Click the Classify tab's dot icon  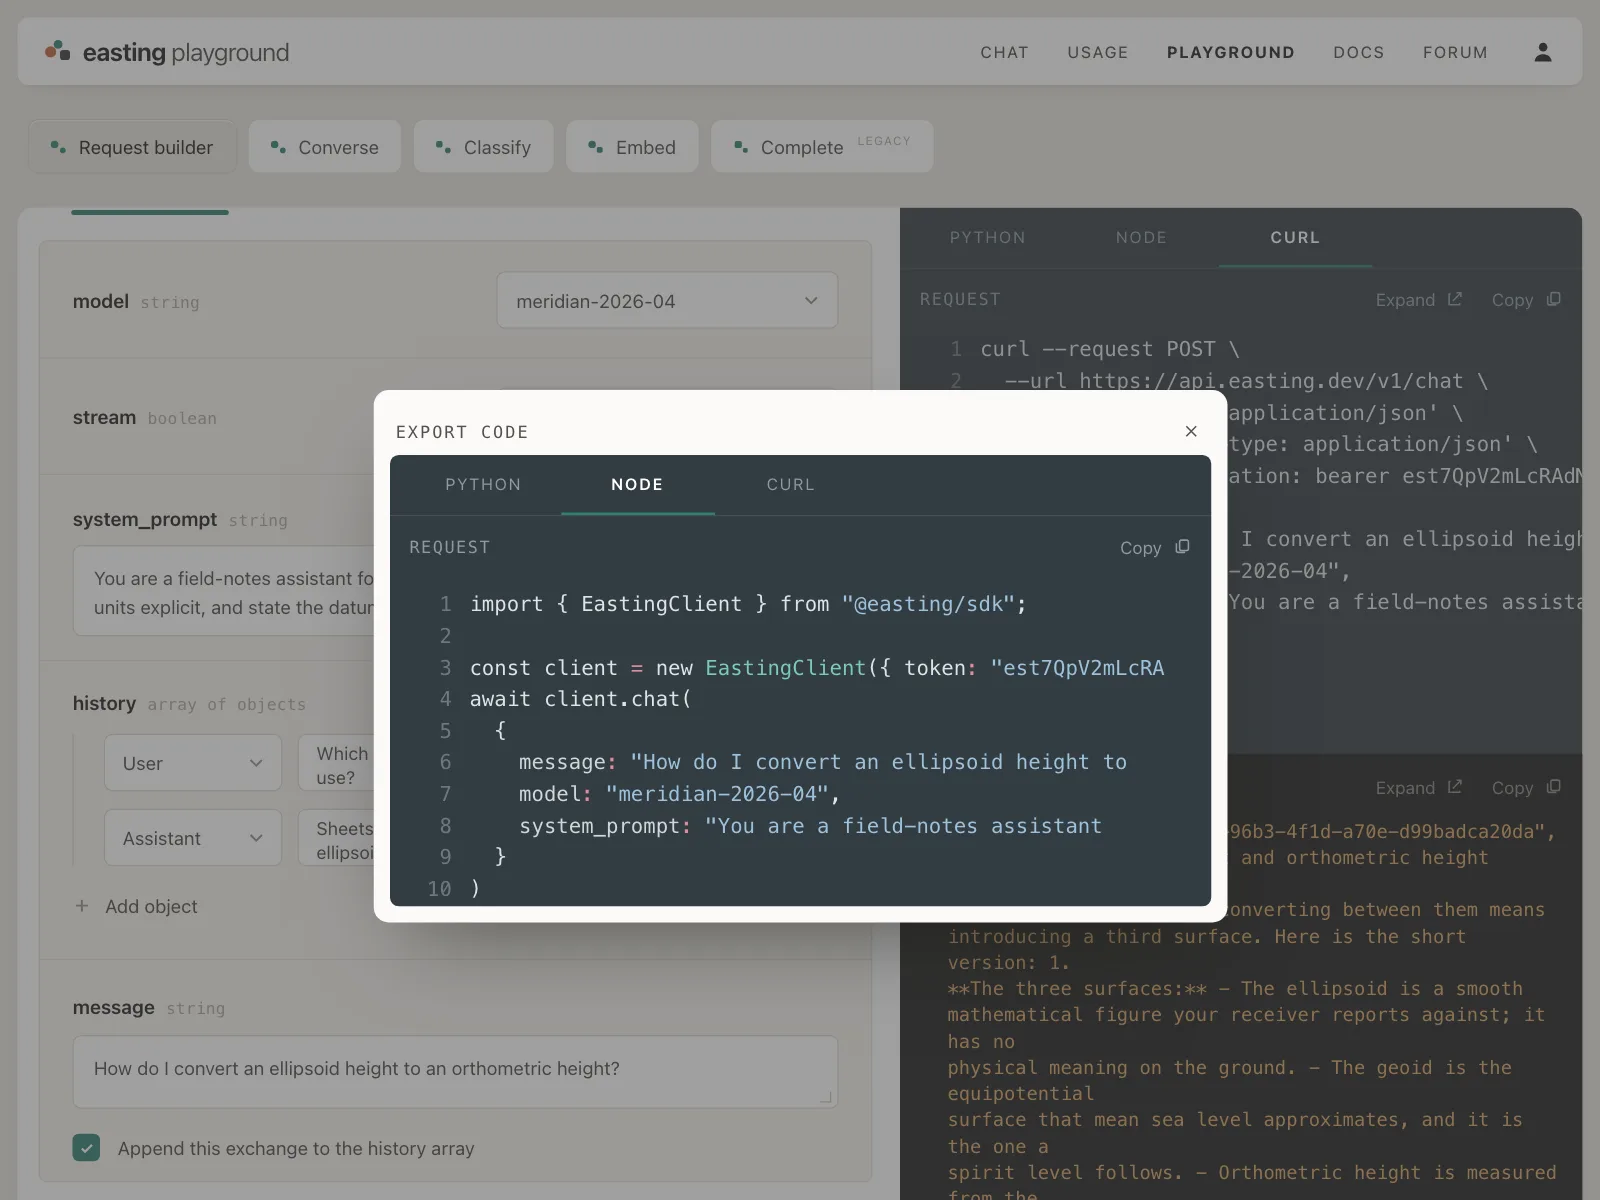point(443,147)
